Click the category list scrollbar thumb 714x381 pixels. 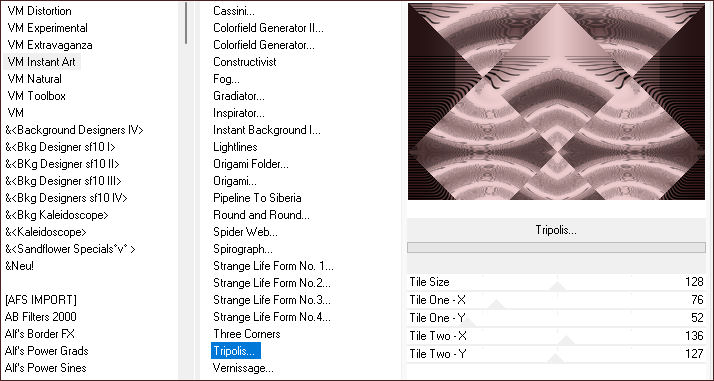pyautogui.click(x=186, y=23)
